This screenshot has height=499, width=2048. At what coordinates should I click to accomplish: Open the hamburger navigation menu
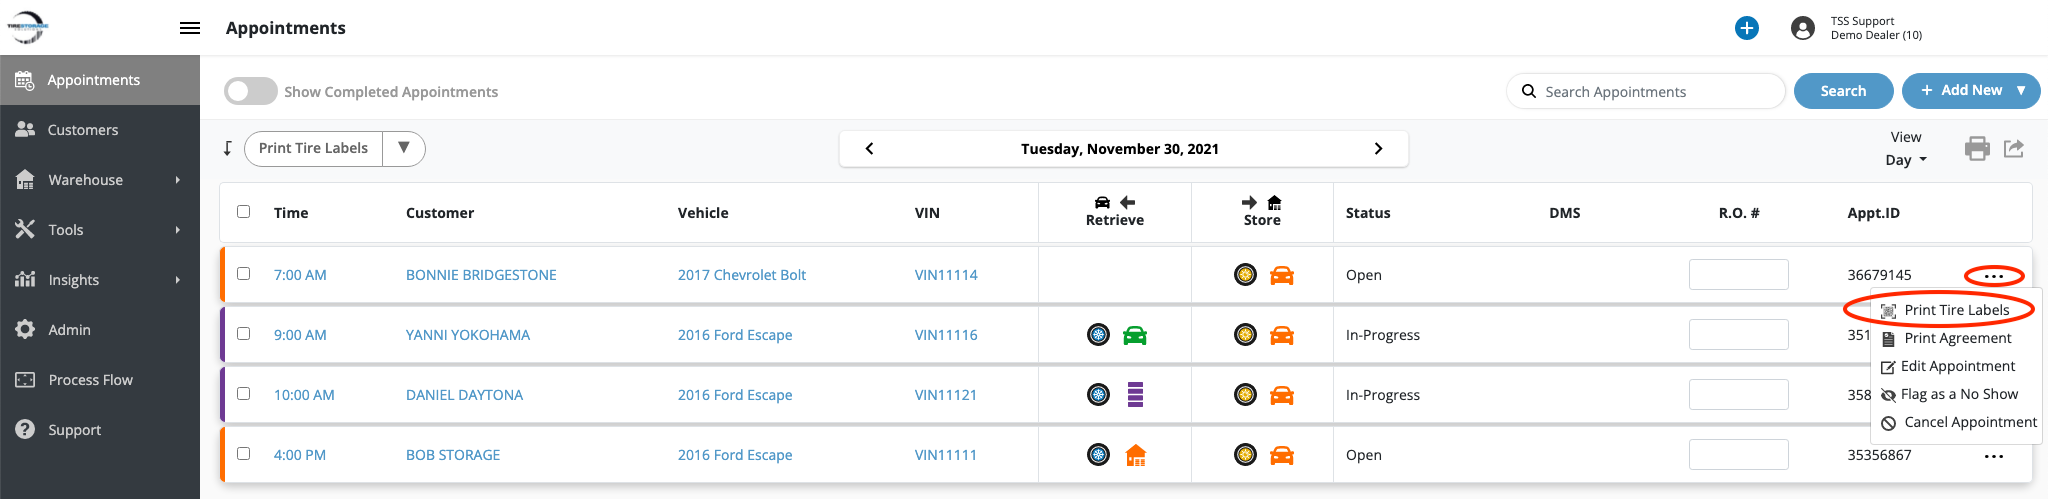point(190,28)
